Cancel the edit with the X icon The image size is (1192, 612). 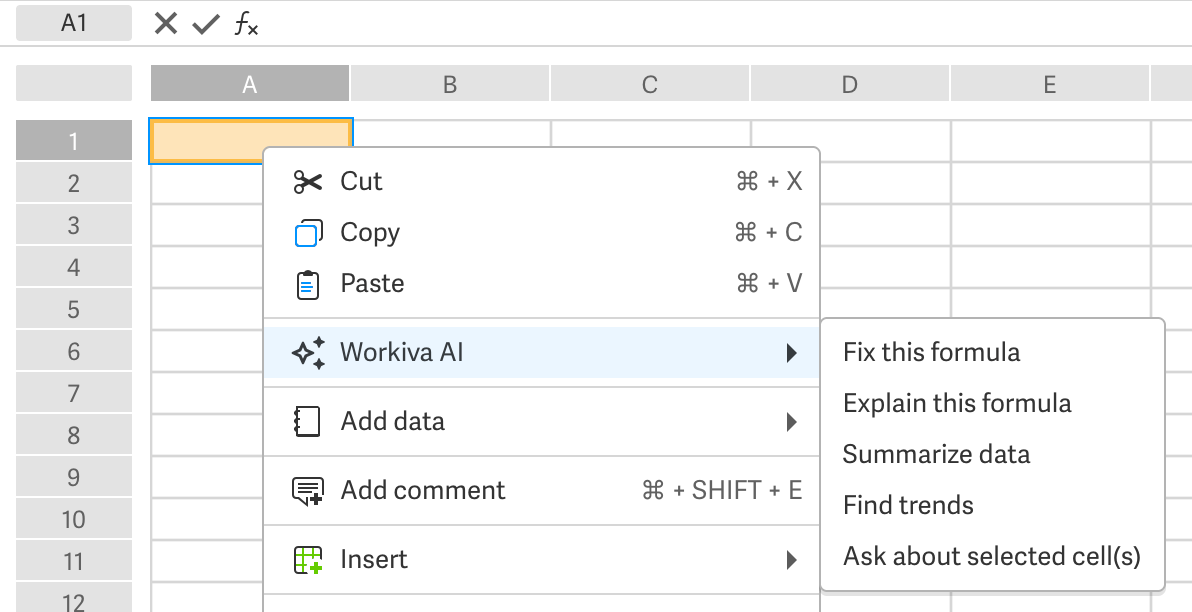(165, 24)
